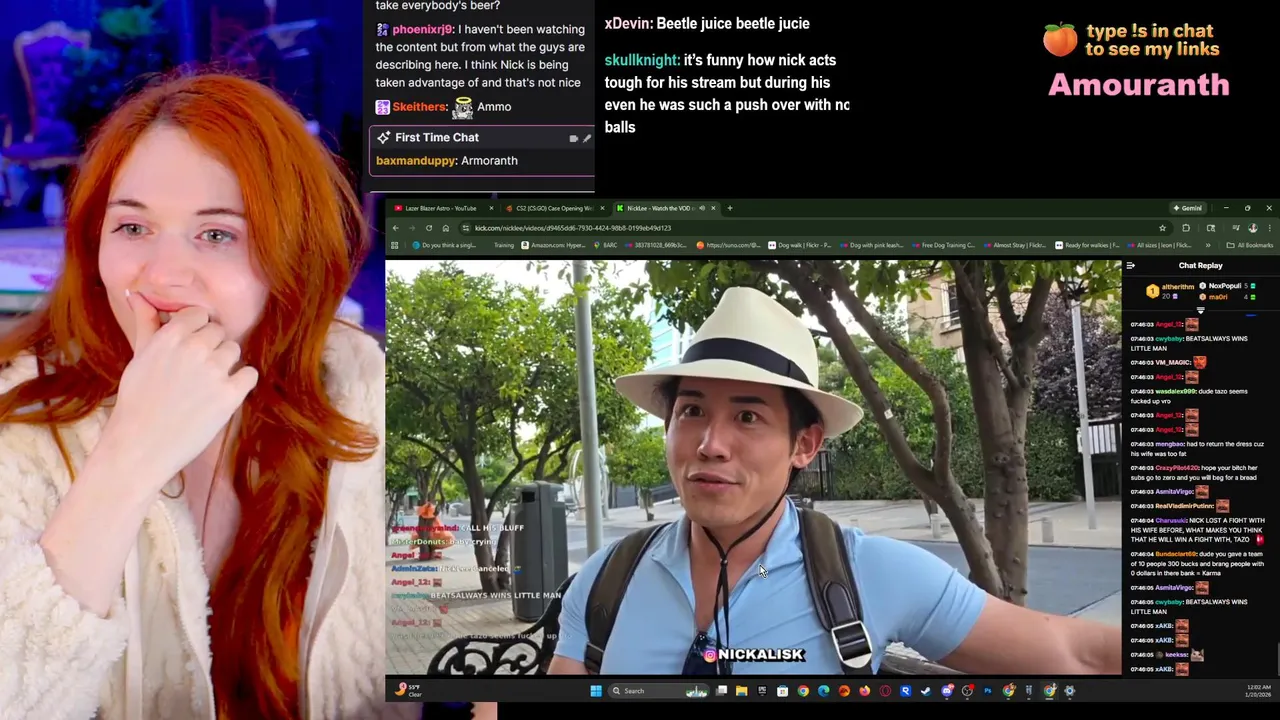Open the taskbar weather widget
The image size is (1280, 720).
point(408,690)
